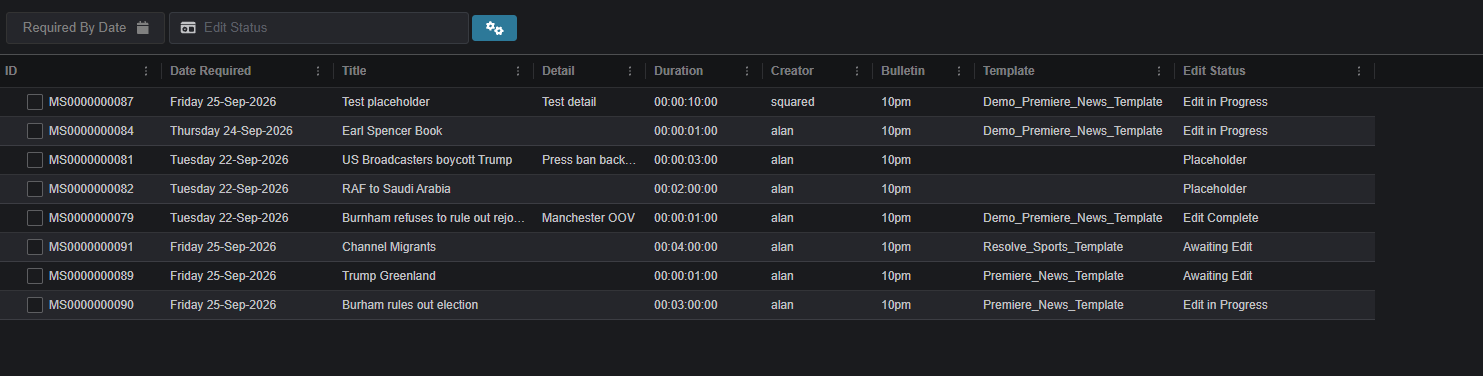The width and height of the screenshot is (1483, 376).
Task: Tick checkbox for MS0000000087
Action: pos(35,102)
